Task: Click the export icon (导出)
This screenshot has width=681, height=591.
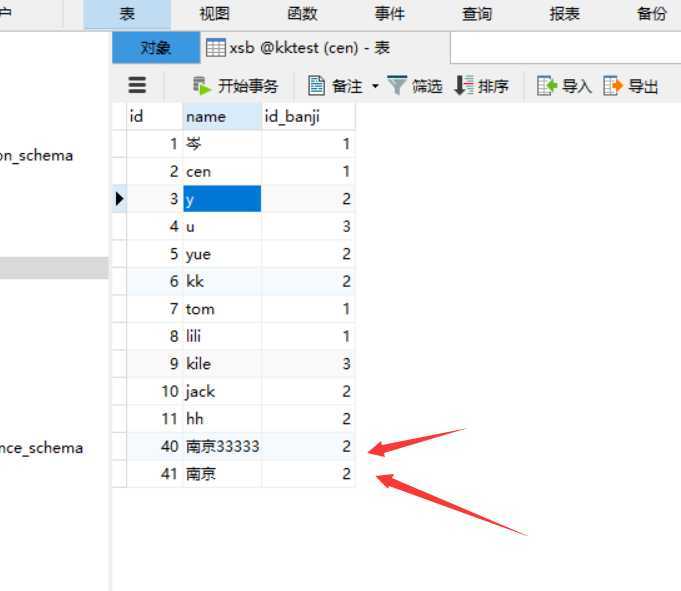Action: pos(613,85)
